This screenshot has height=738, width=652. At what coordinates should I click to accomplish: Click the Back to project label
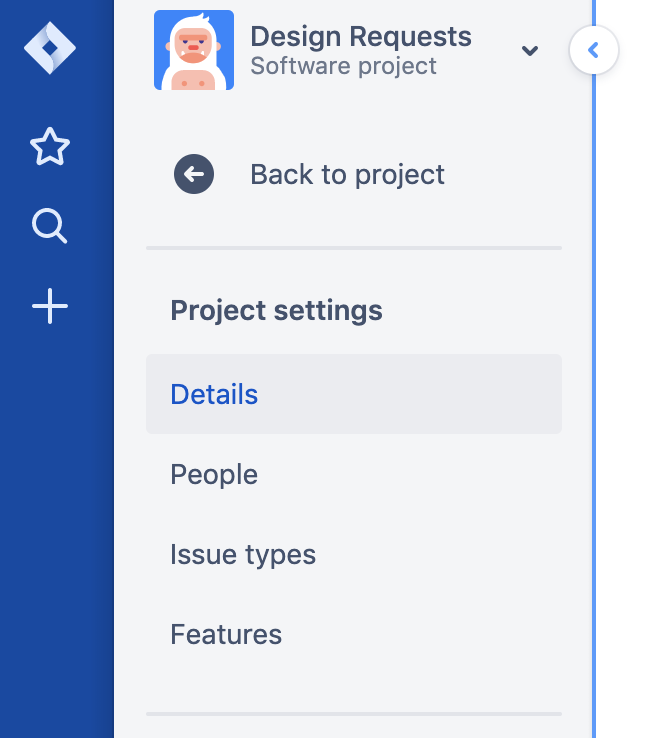coord(347,175)
